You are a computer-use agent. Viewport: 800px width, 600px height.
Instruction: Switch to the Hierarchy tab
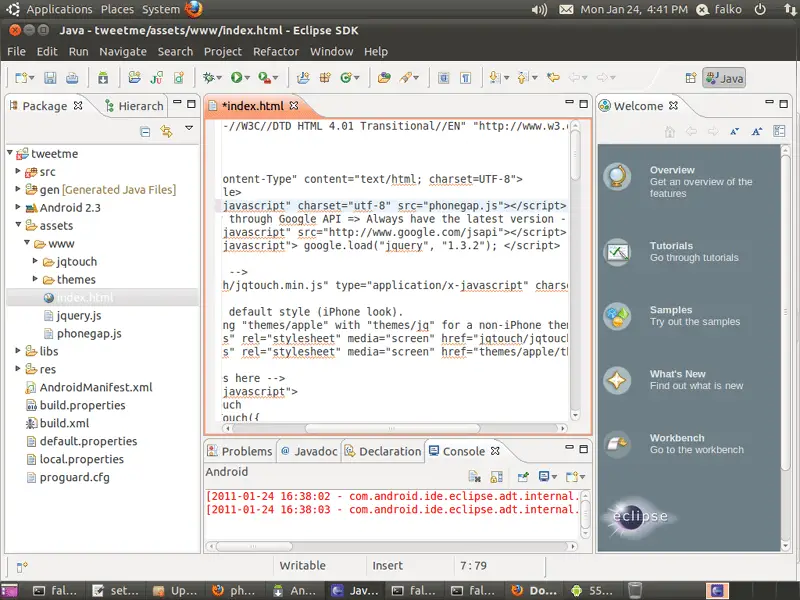click(134, 106)
